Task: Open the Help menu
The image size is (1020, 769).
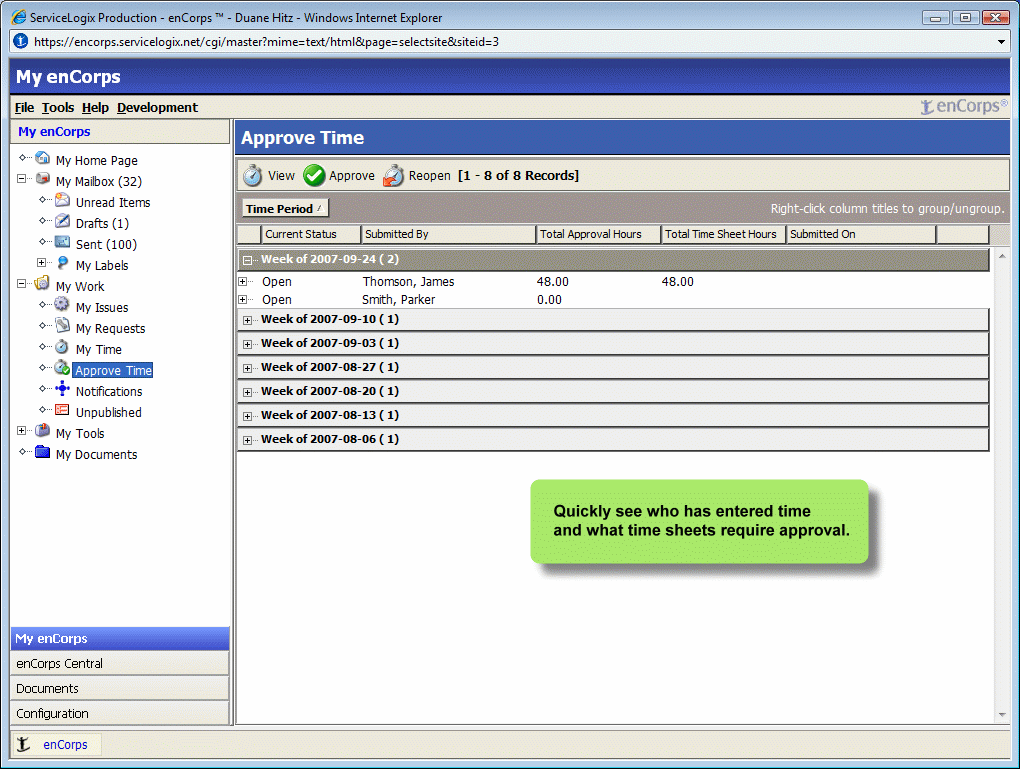Action: tap(95, 107)
